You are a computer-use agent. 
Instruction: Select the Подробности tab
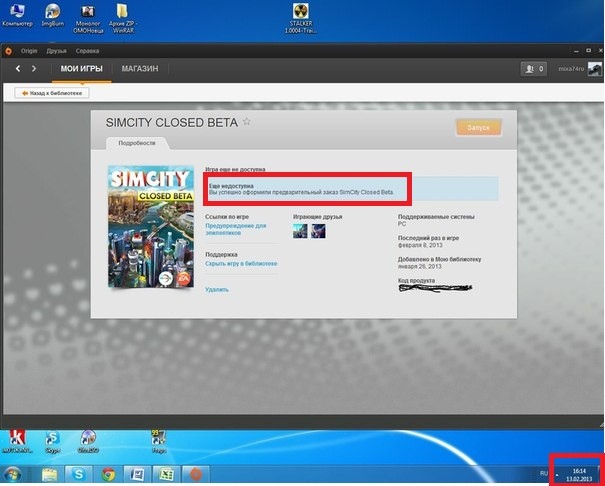pos(137,143)
